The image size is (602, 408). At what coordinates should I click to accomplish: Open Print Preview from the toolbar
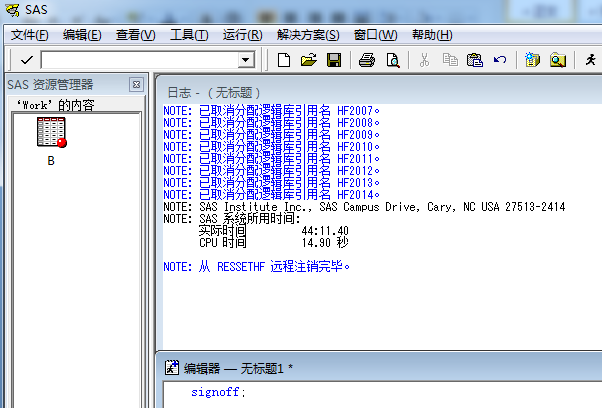pos(392,60)
